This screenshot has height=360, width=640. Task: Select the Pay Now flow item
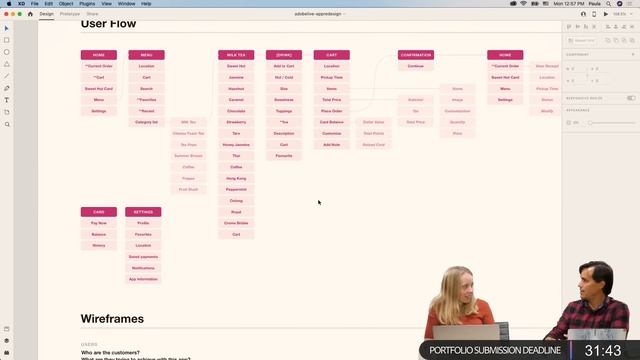point(99,223)
